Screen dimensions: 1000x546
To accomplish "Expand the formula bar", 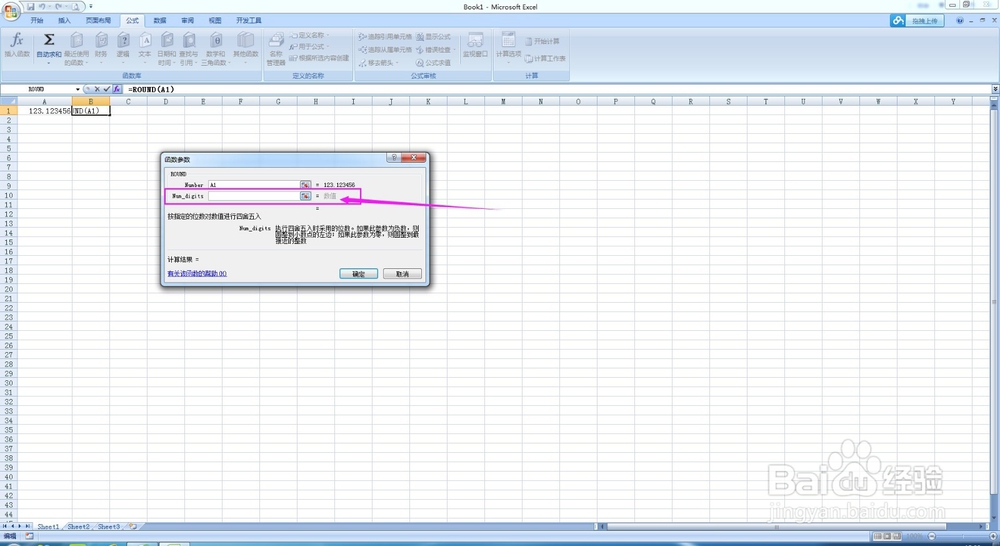I will tap(995, 89).
